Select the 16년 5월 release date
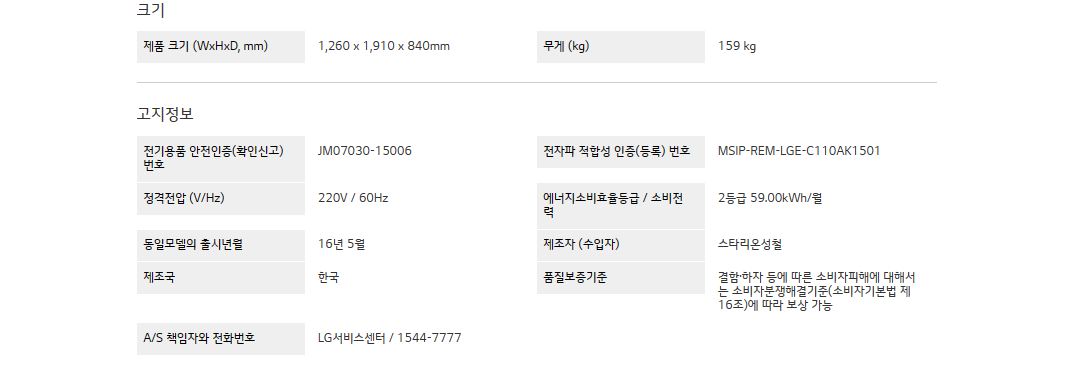This screenshot has width=1070, height=371. tap(342, 245)
